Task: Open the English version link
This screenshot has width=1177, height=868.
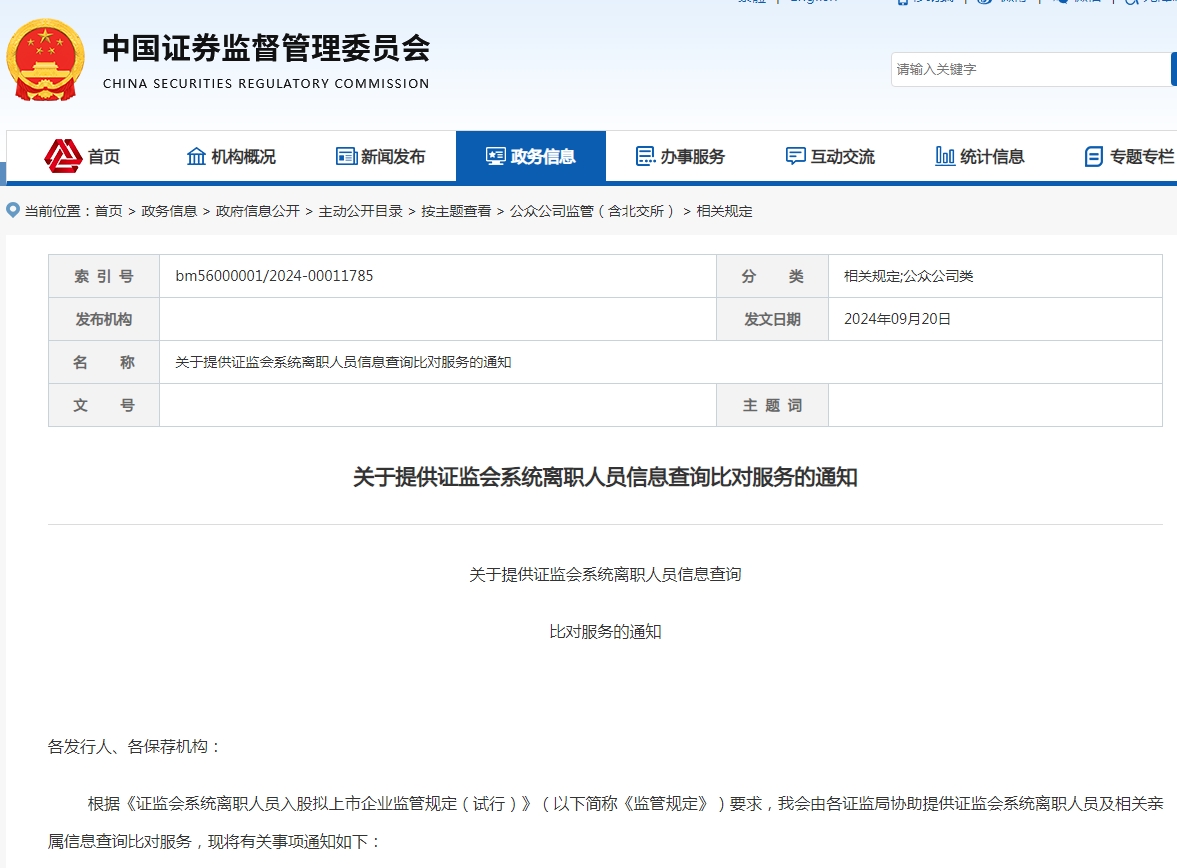Action: point(815,3)
